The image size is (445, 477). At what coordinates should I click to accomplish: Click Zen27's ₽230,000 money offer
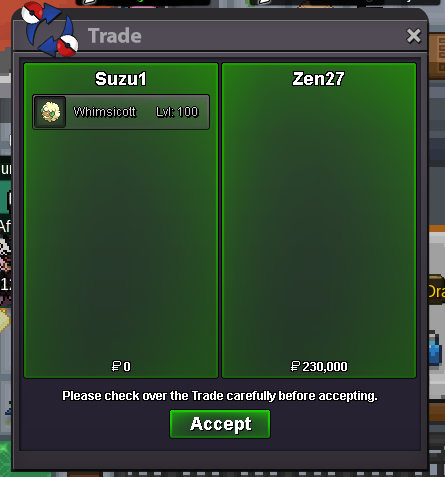[319, 366]
